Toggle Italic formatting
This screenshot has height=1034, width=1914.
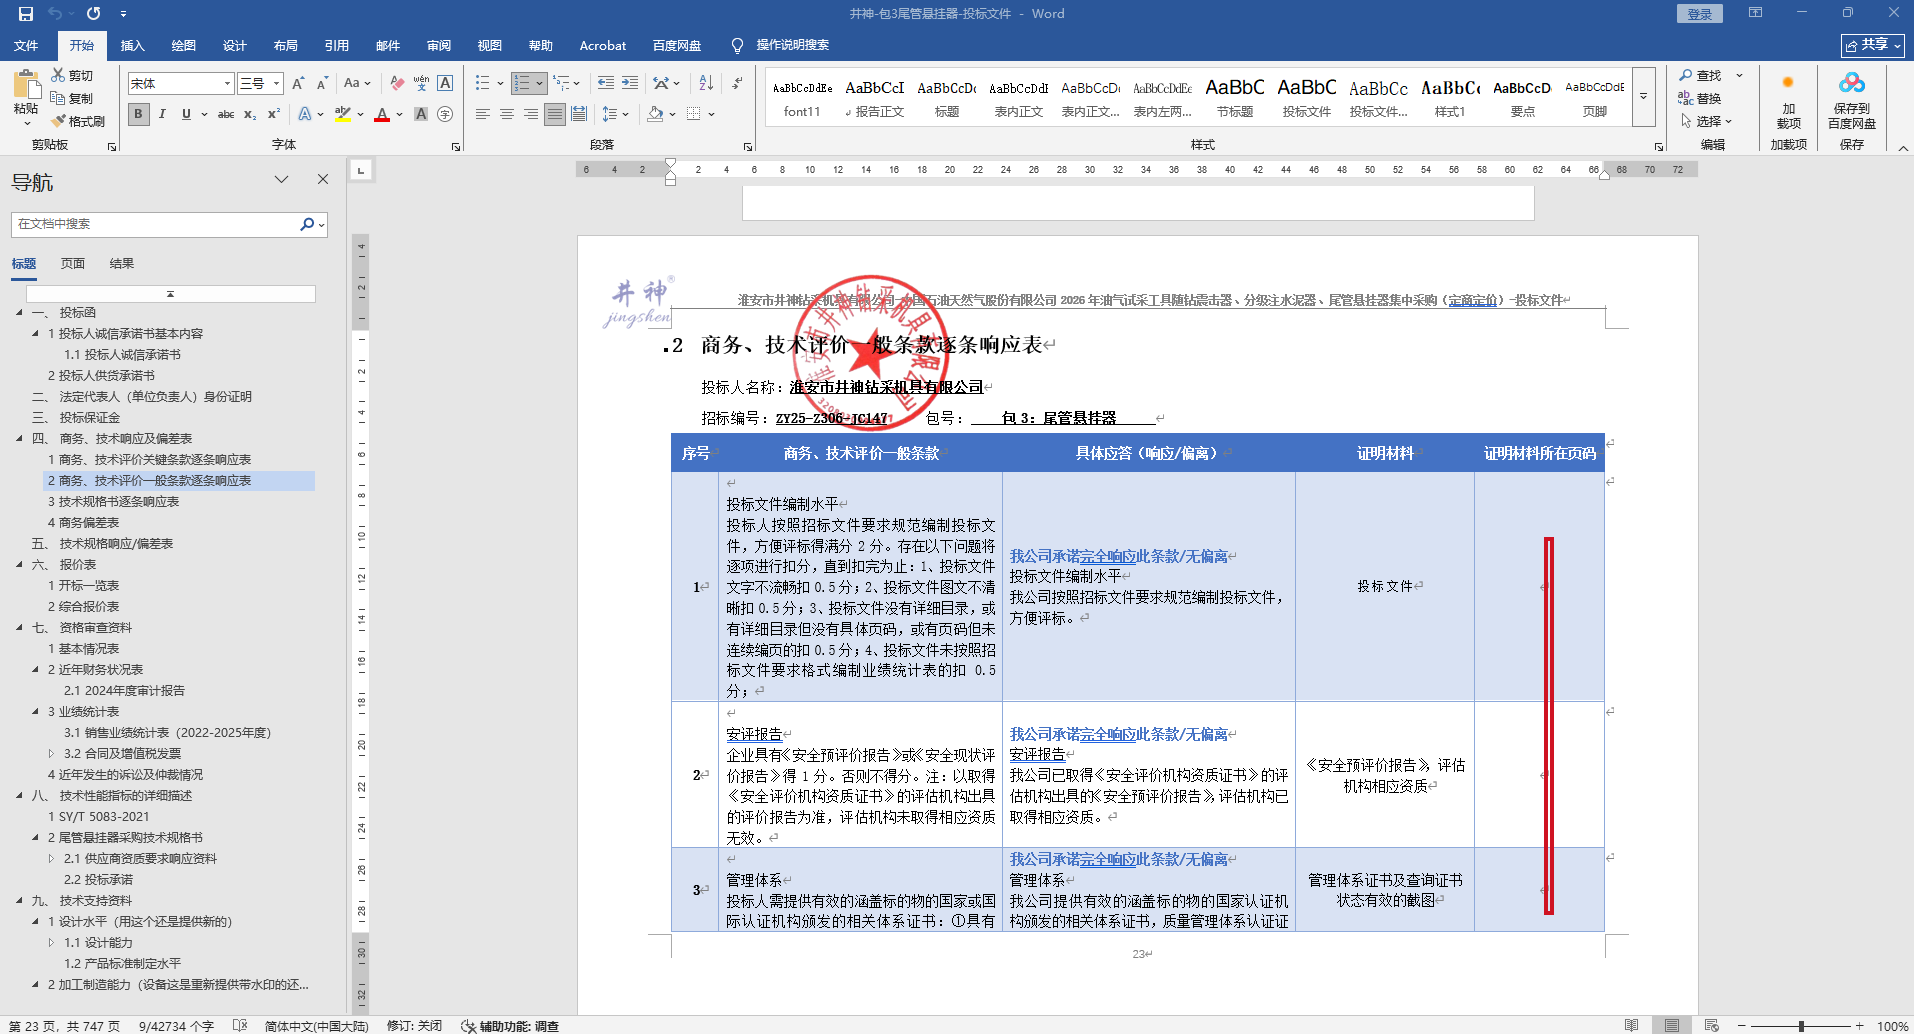(162, 114)
